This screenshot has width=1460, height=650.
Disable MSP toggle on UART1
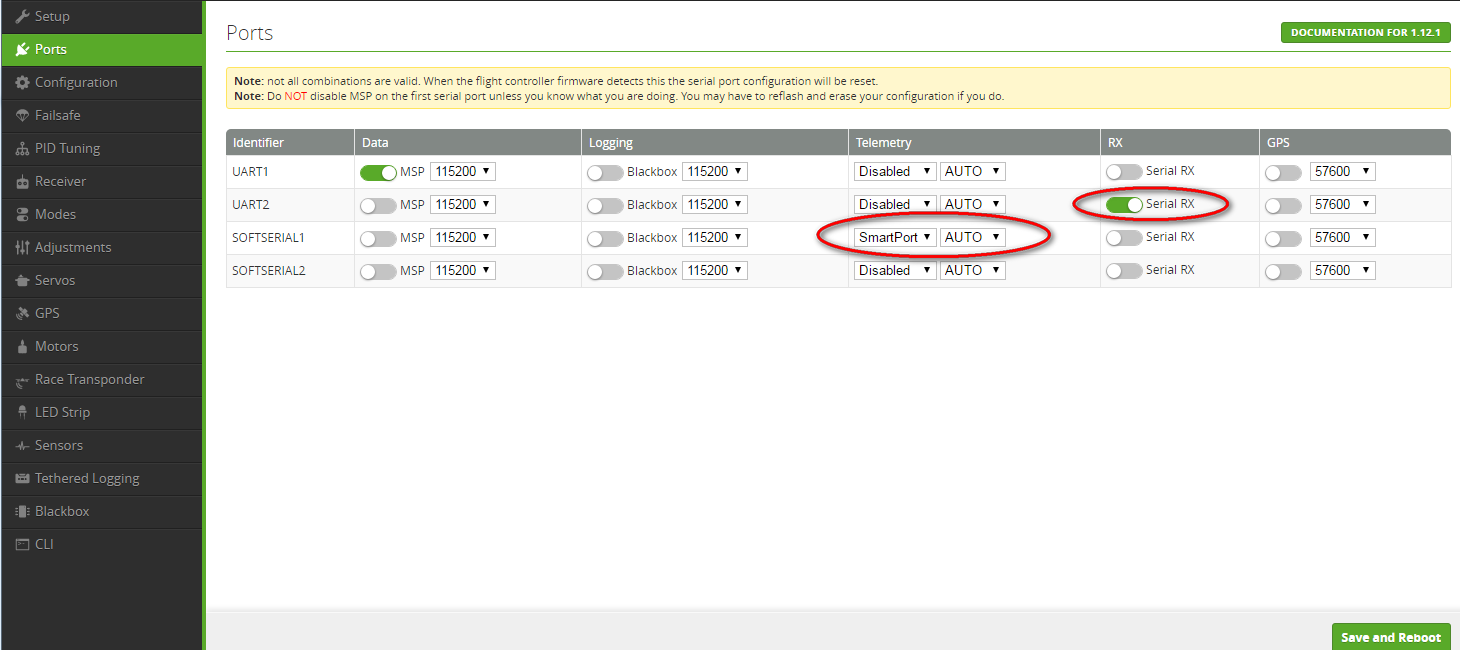click(x=378, y=172)
